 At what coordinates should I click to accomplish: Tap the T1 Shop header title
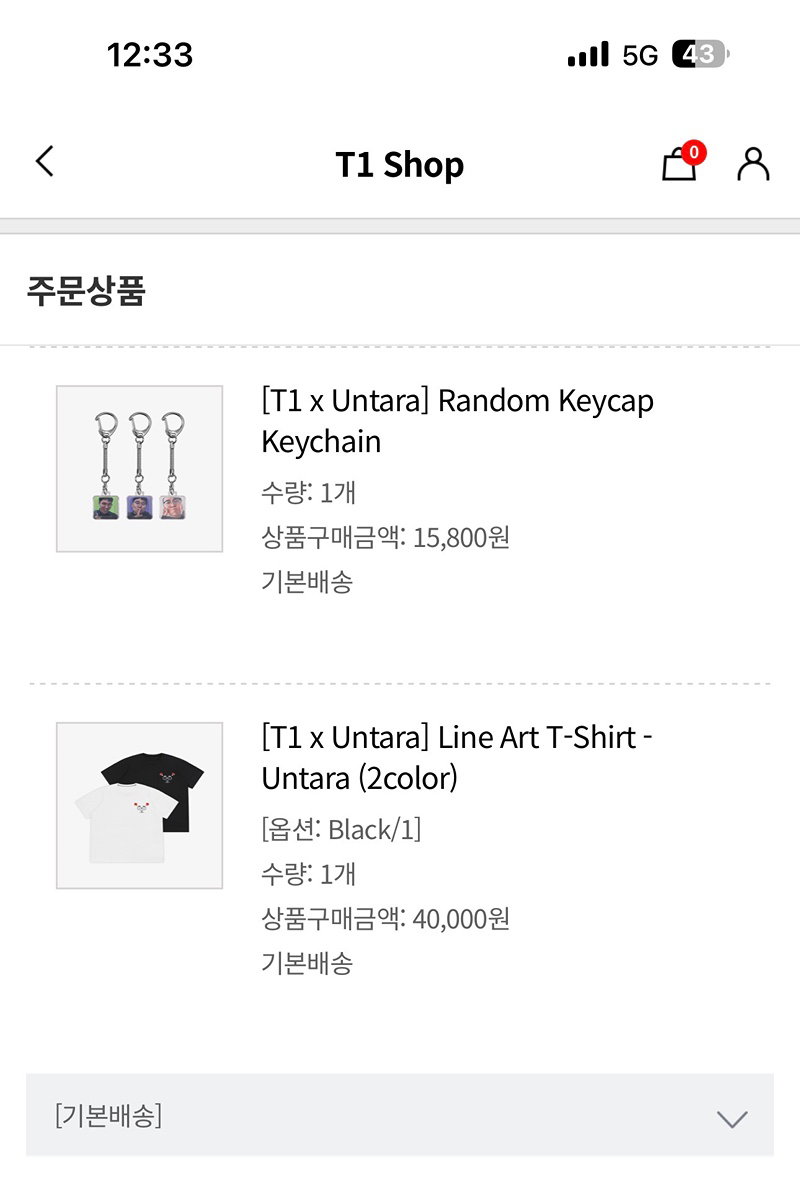click(x=399, y=164)
